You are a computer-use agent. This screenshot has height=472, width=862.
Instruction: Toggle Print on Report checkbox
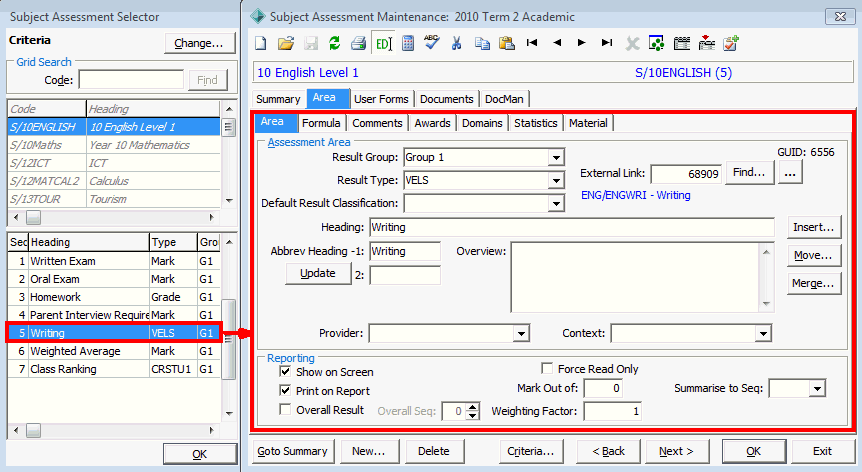point(285,390)
